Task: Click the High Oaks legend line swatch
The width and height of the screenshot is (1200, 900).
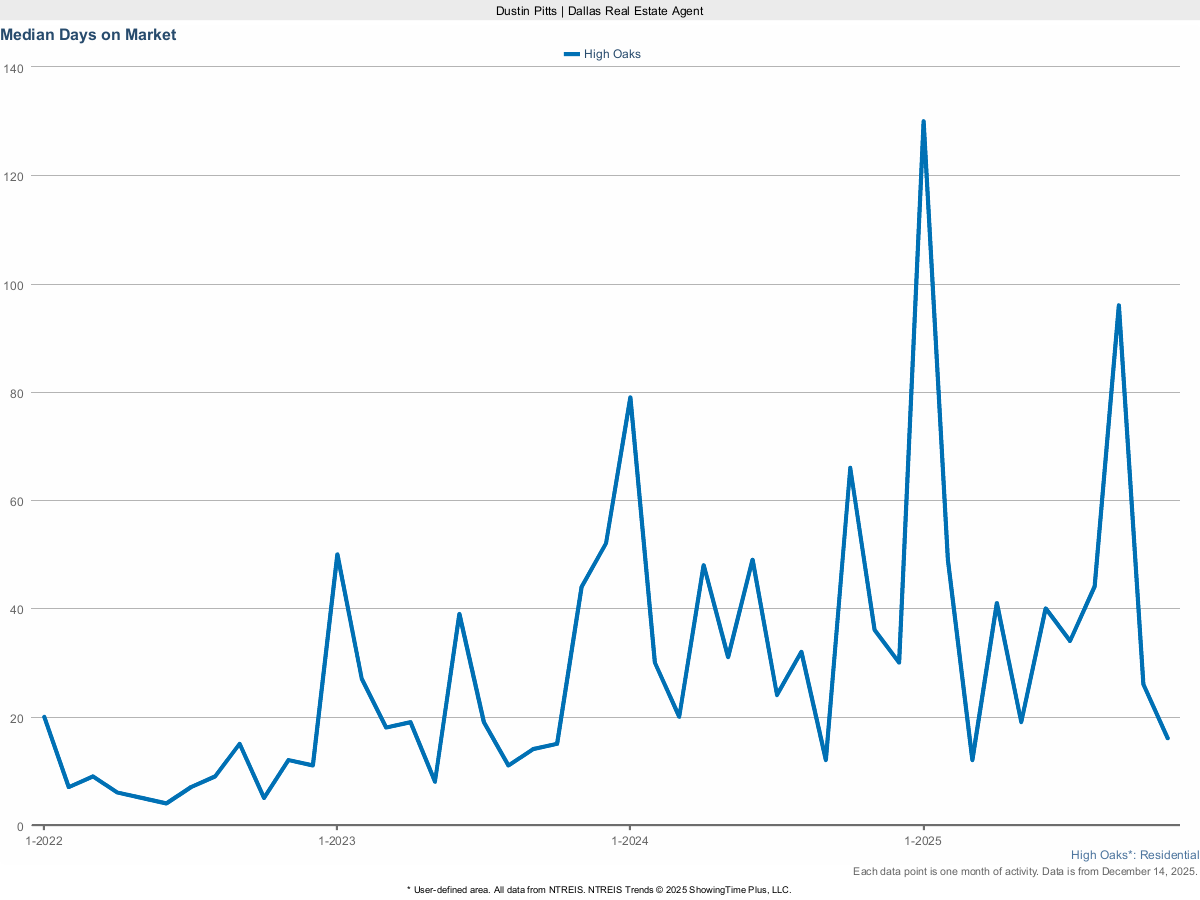Action: pos(571,54)
